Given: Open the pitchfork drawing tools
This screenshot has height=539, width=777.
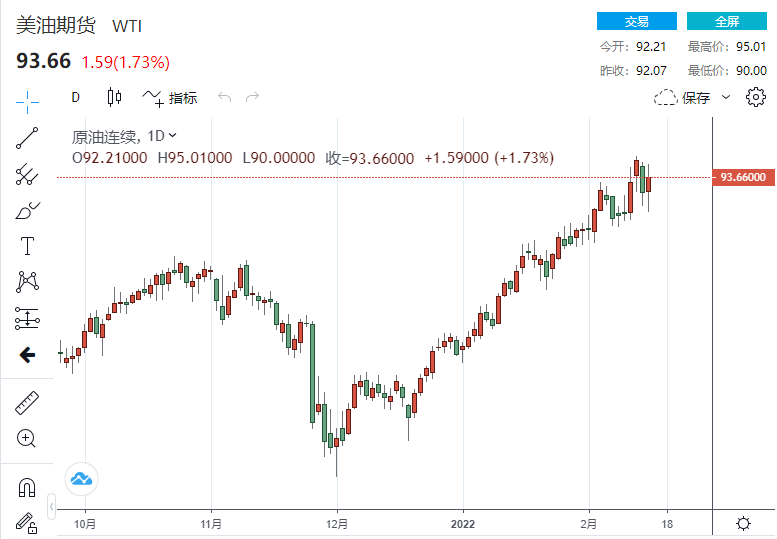Looking at the screenshot, I should 27,175.
